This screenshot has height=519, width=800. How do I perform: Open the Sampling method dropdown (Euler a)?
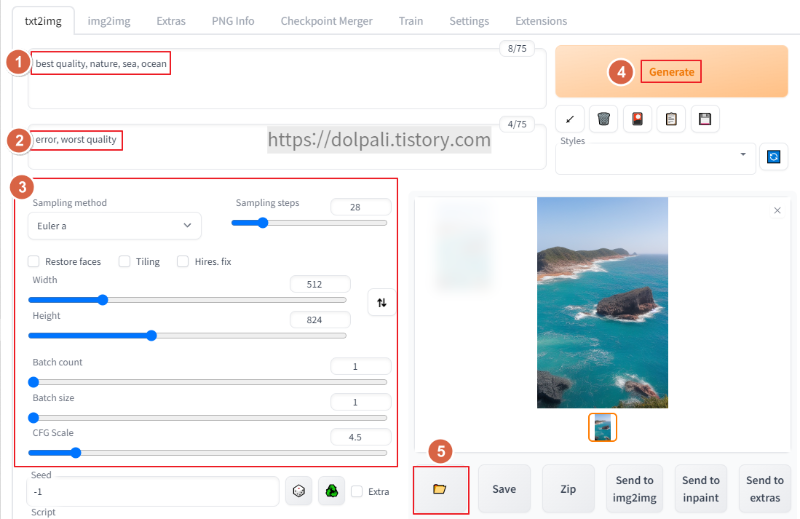pyautogui.click(x=114, y=226)
